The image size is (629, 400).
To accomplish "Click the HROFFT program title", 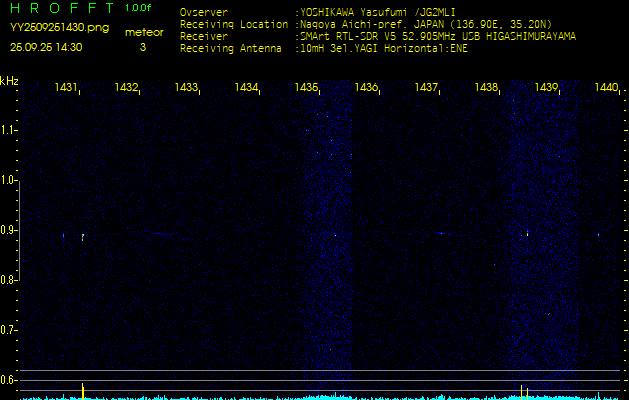I will tap(62, 8).
